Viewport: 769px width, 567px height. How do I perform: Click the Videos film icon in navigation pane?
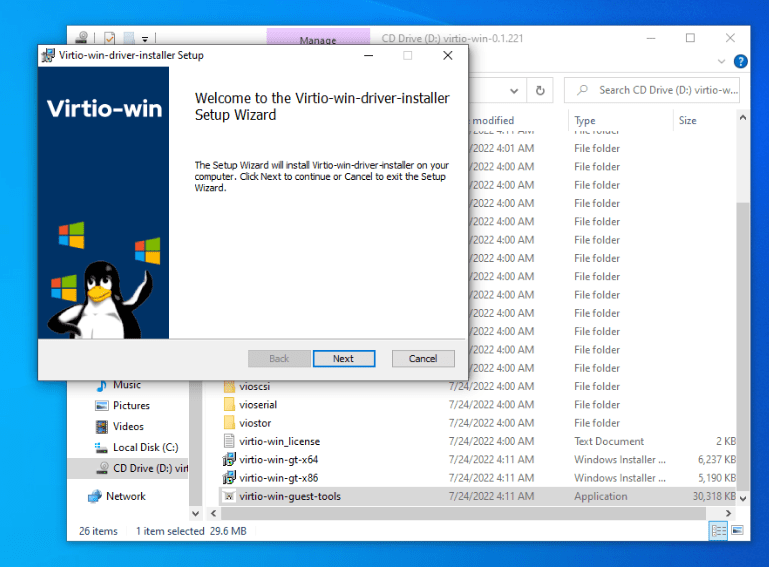[x=102, y=427]
